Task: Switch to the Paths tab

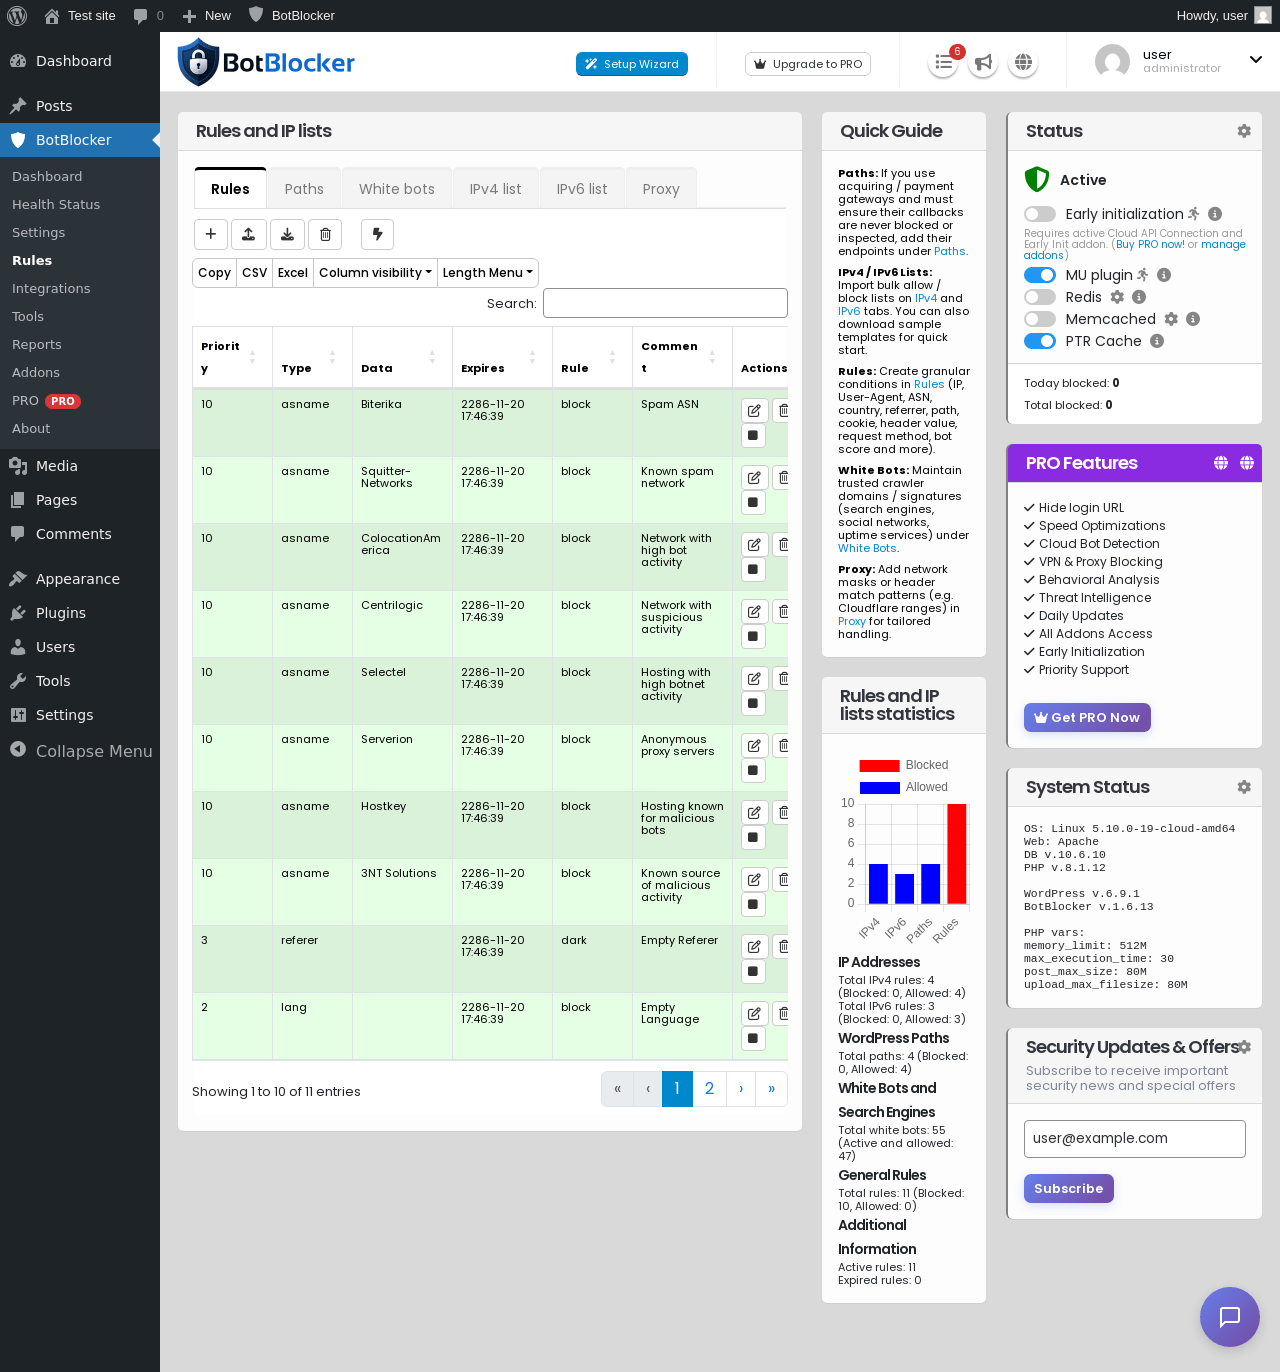Action: (304, 189)
